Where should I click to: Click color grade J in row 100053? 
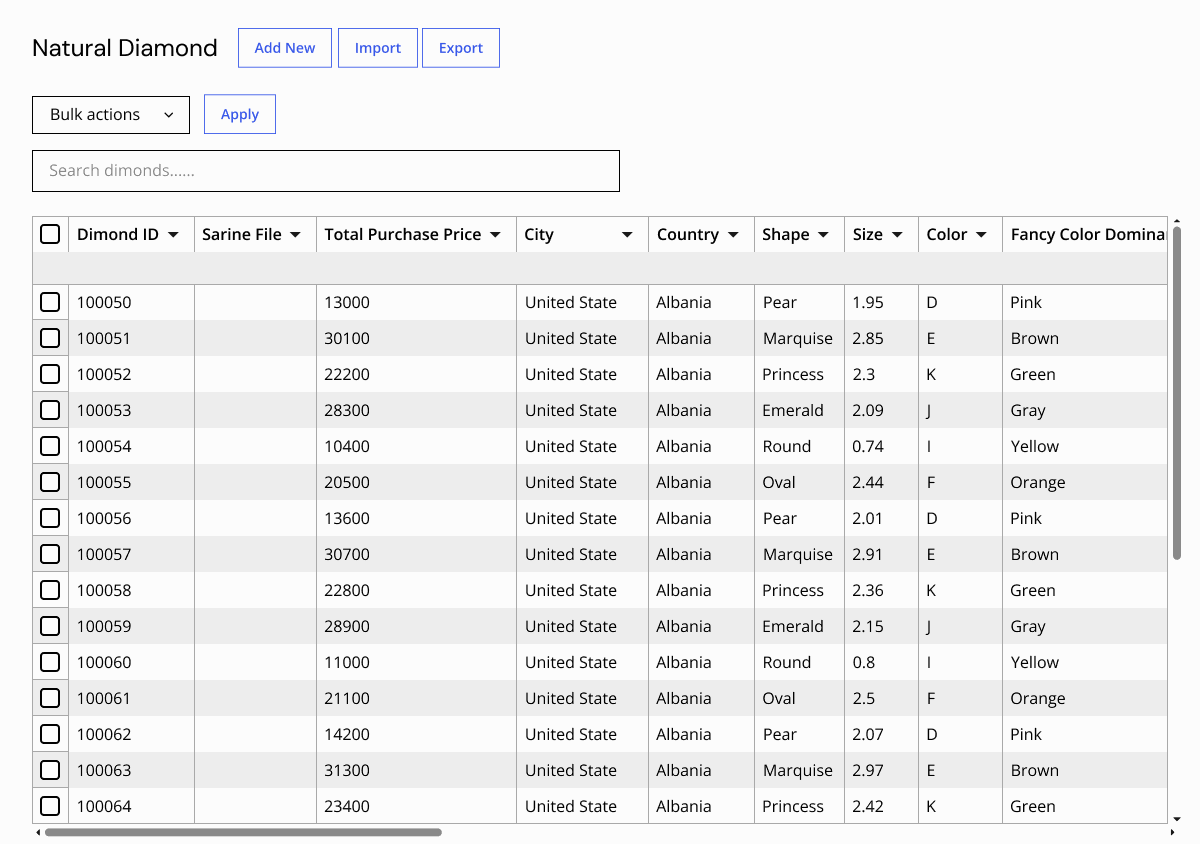pyautogui.click(x=960, y=410)
